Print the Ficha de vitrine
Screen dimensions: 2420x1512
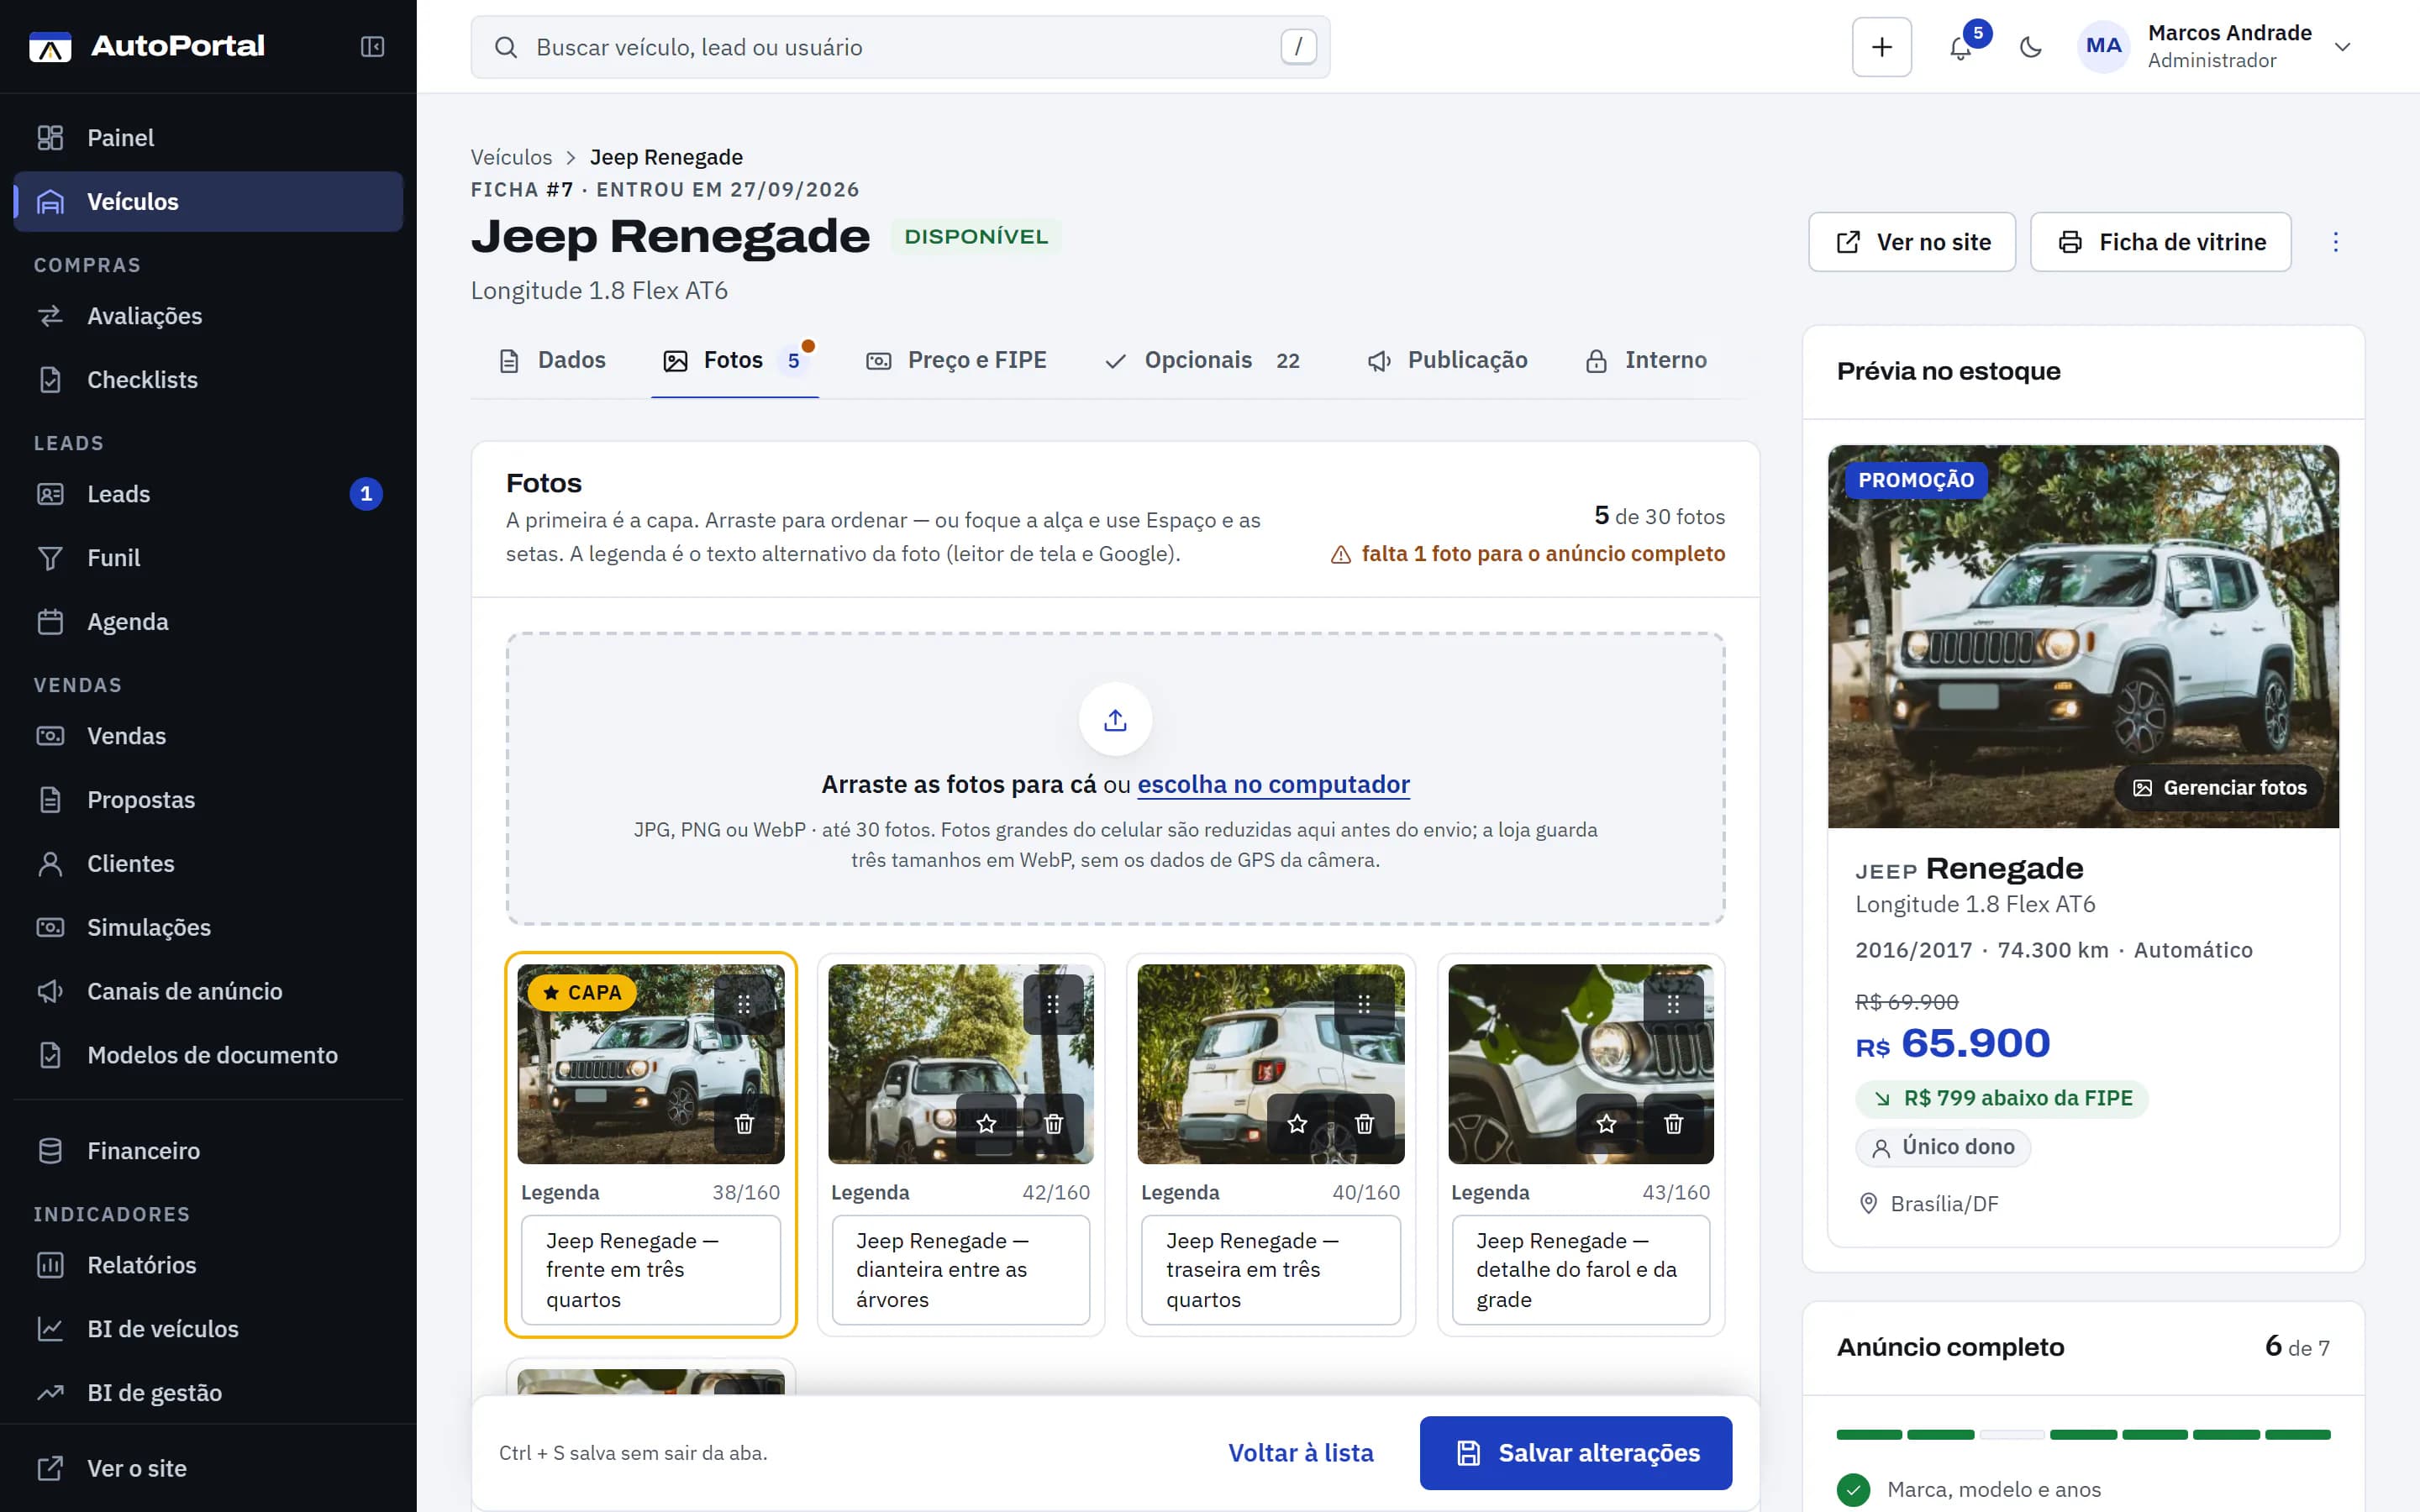2161,242
